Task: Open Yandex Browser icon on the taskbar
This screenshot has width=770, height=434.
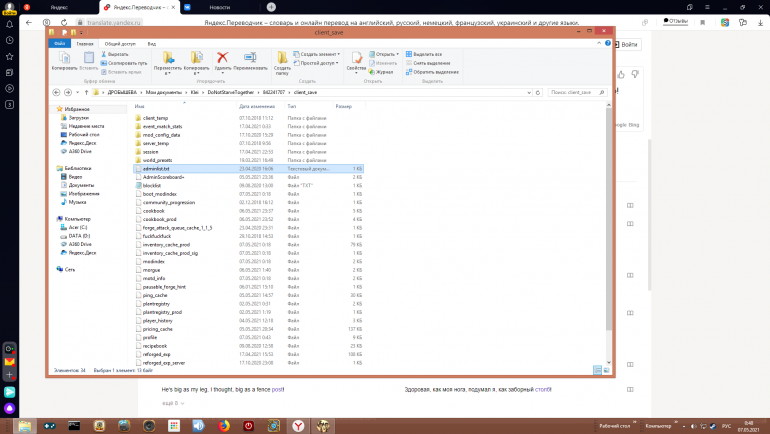Action: [298, 426]
